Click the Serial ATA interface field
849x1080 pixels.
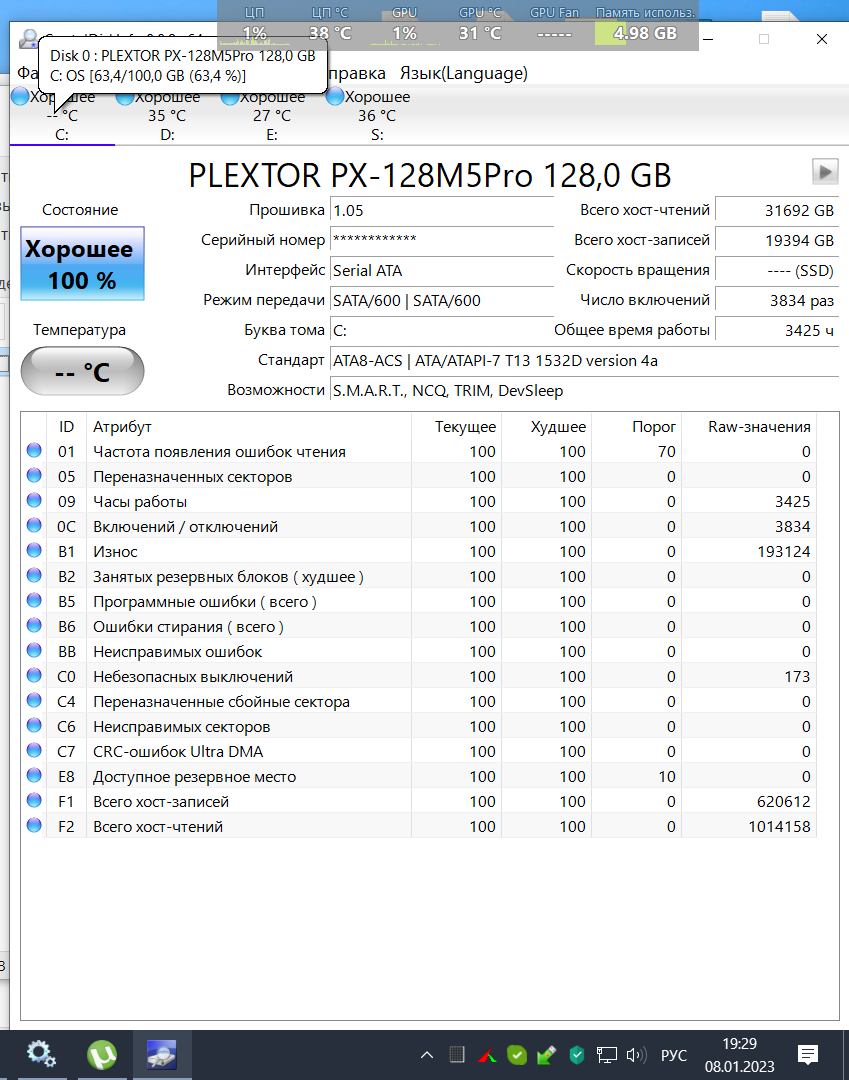click(442, 270)
